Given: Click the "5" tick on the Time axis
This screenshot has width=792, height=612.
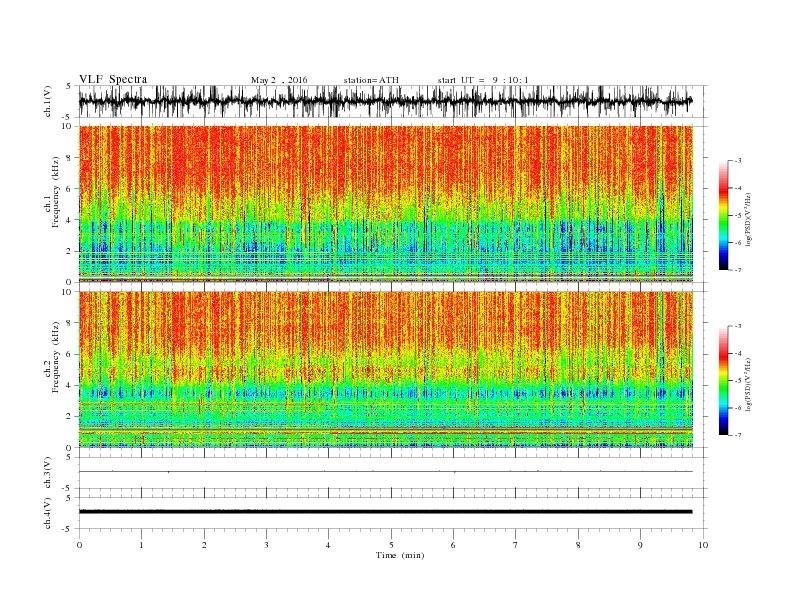Looking at the screenshot, I should tap(391, 545).
